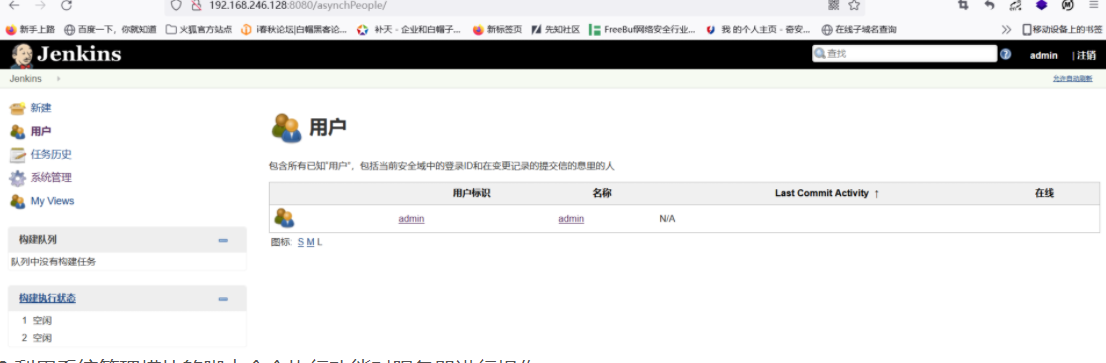The height and width of the screenshot is (363, 1106).
Task: Click the large 用户 heading icon
Action: point(287,128)
